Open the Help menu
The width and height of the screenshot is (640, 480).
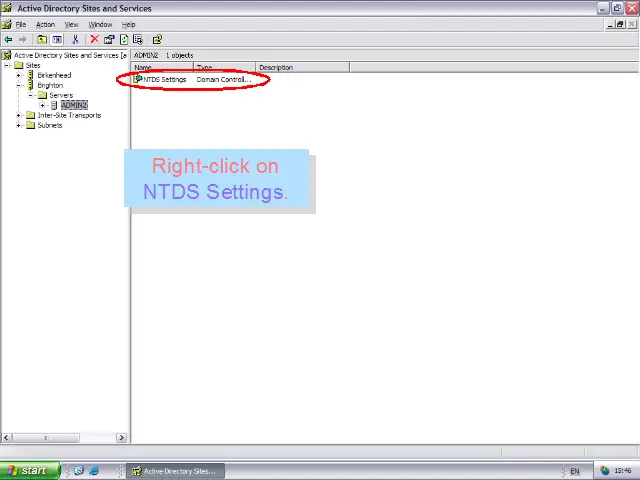[129, 24]
